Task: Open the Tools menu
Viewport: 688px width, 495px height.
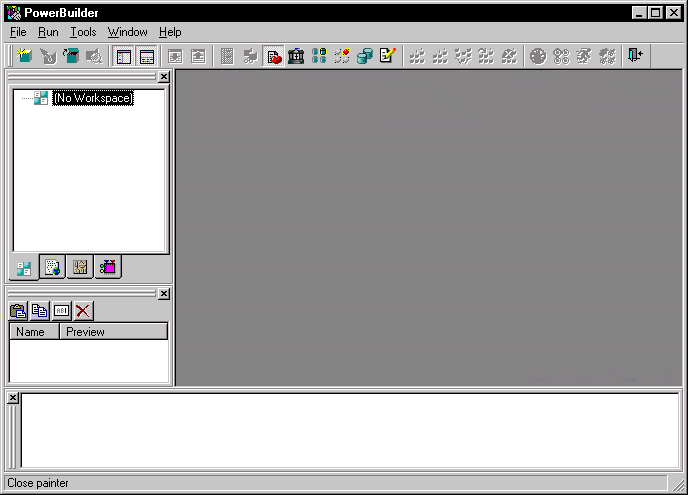Action: (83, 32)
